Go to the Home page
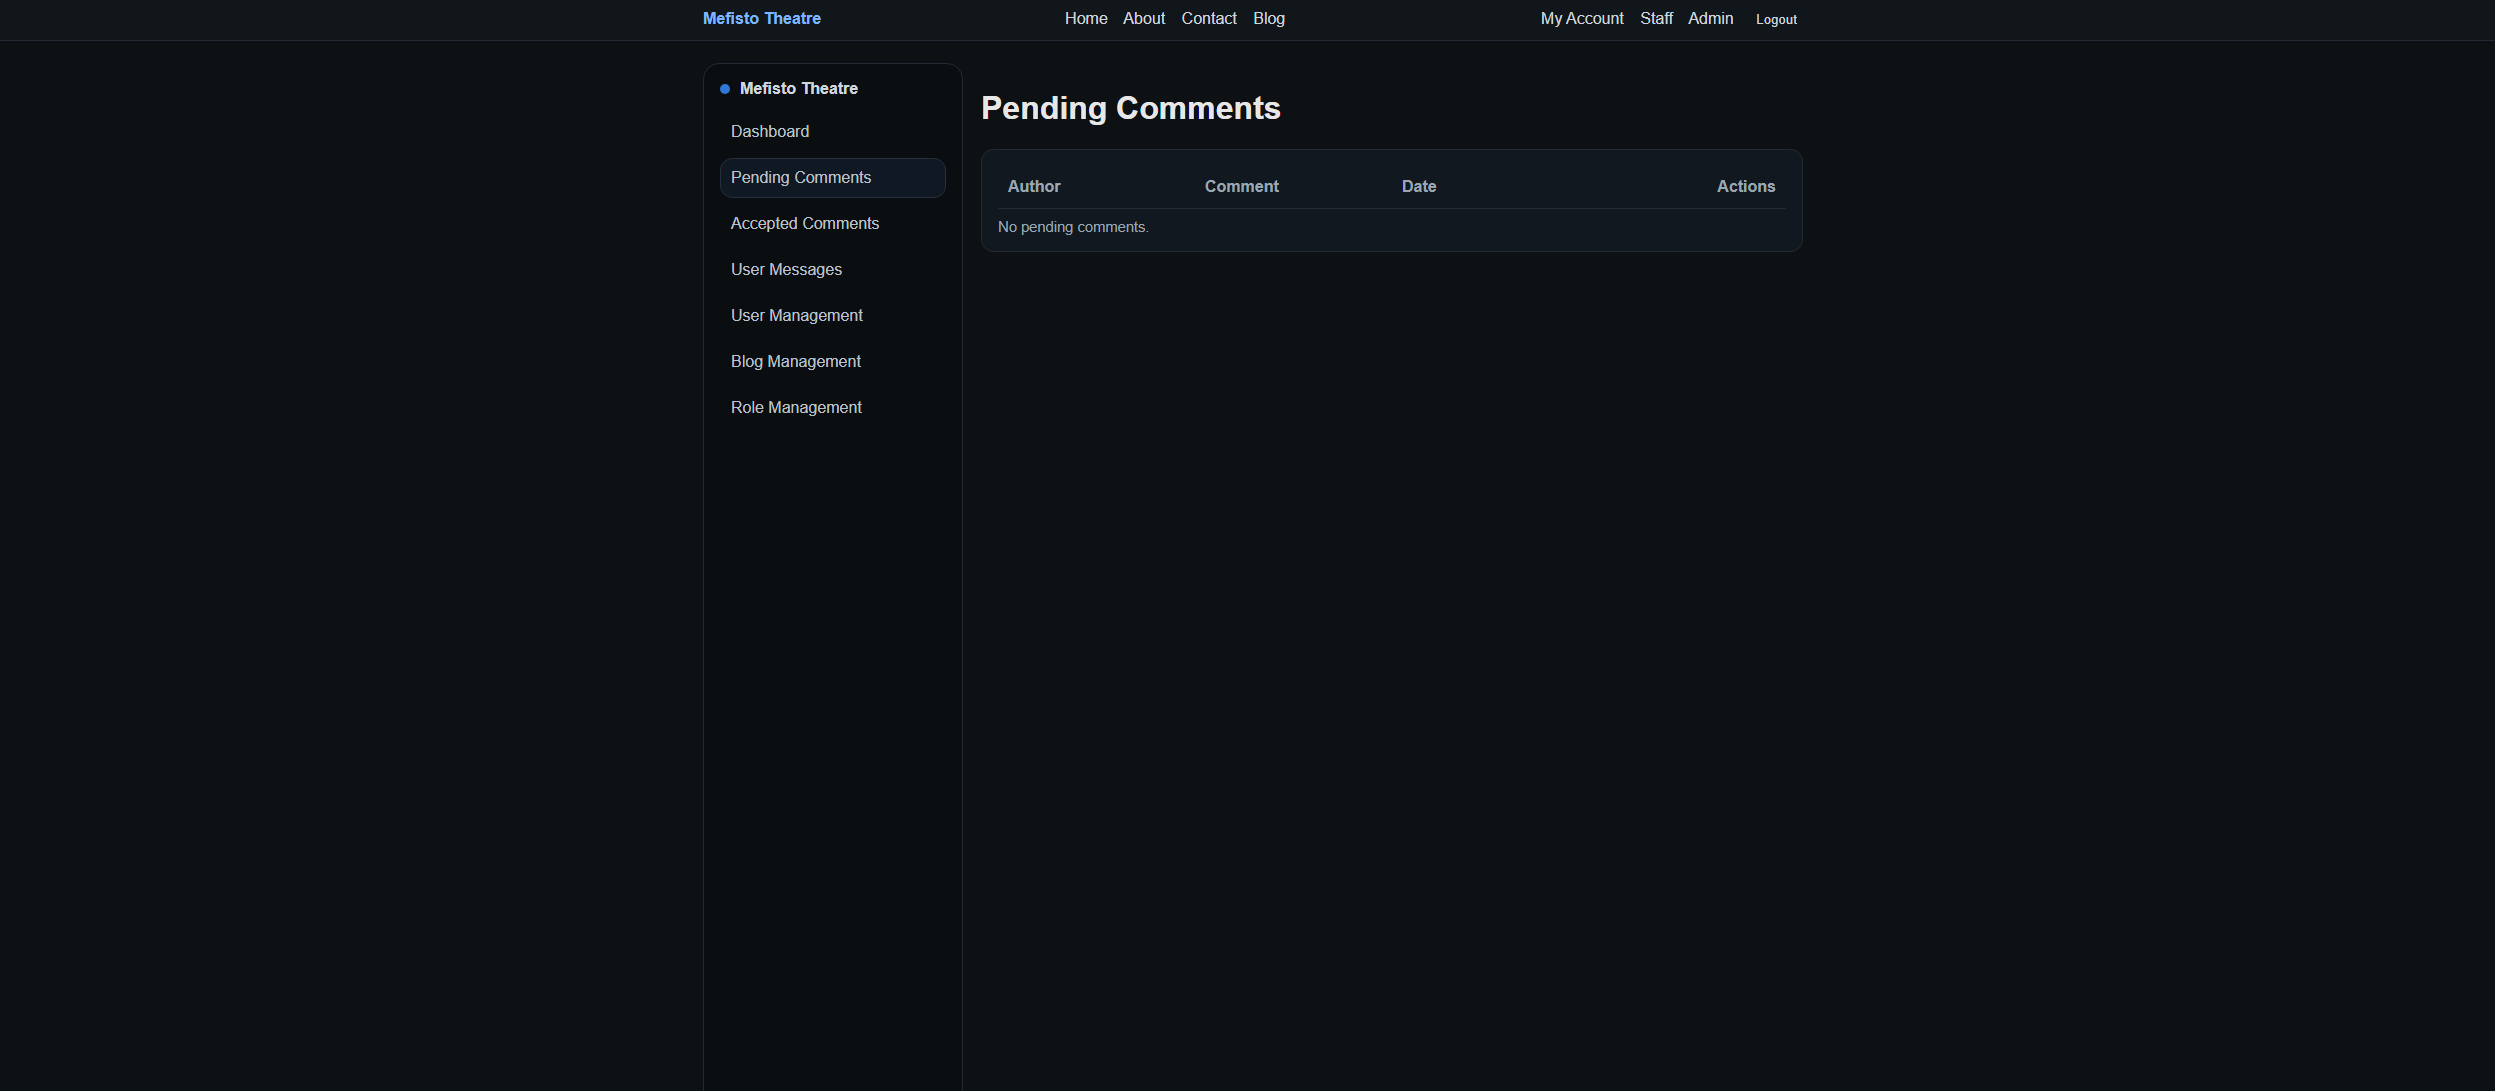This screenshot has width=2495, height=1091. 1085,18
